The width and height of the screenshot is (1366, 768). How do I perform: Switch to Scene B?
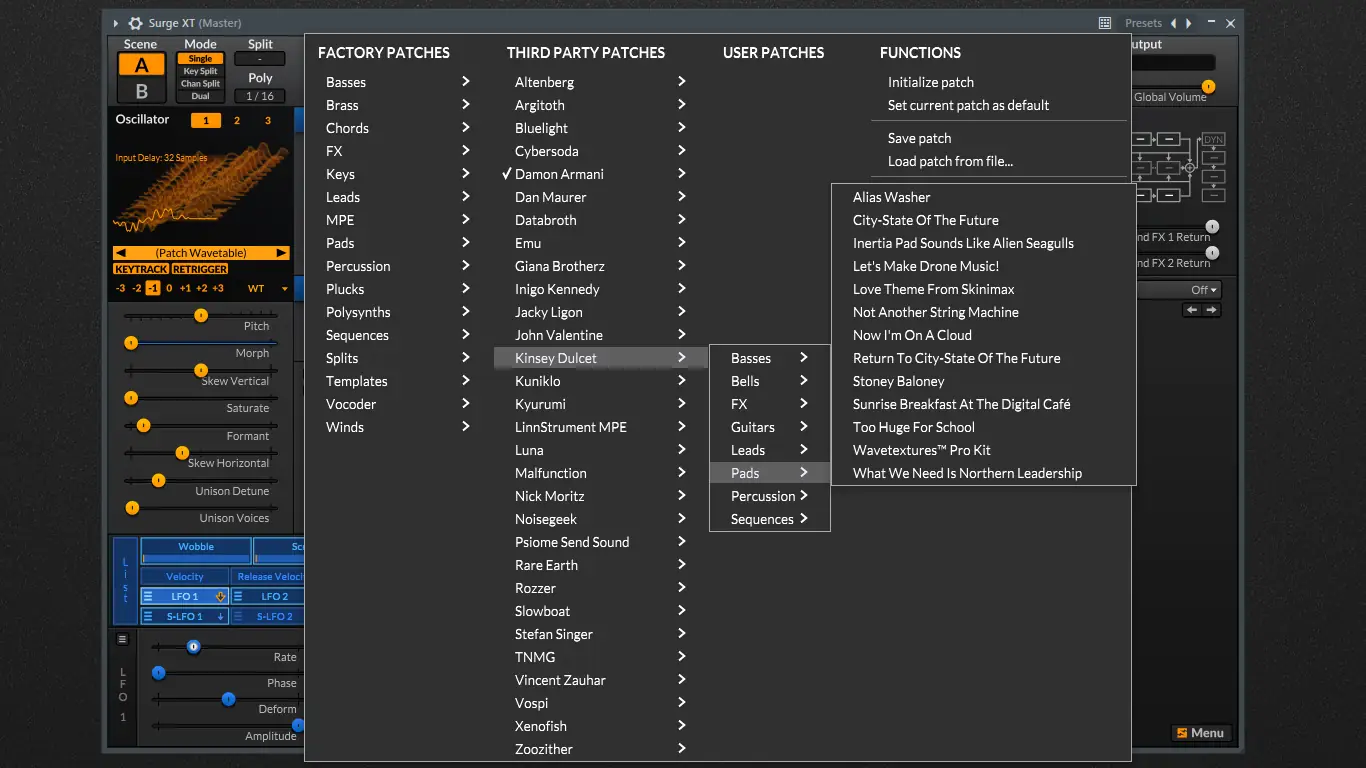pyautogui.click(x=141, y=91)
